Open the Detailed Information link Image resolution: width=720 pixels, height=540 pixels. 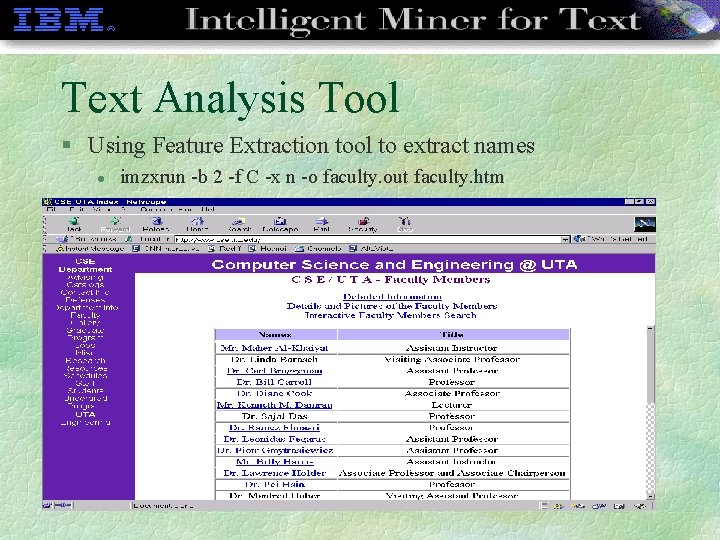pos(392,297)
